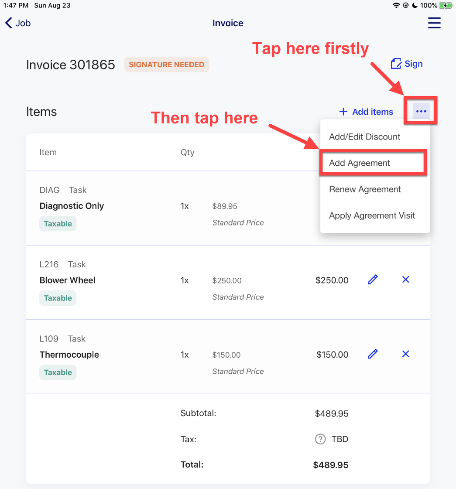456x489 pixels.
Task: Edit Thermocouple with pencil icon
Action: [373, 354]
